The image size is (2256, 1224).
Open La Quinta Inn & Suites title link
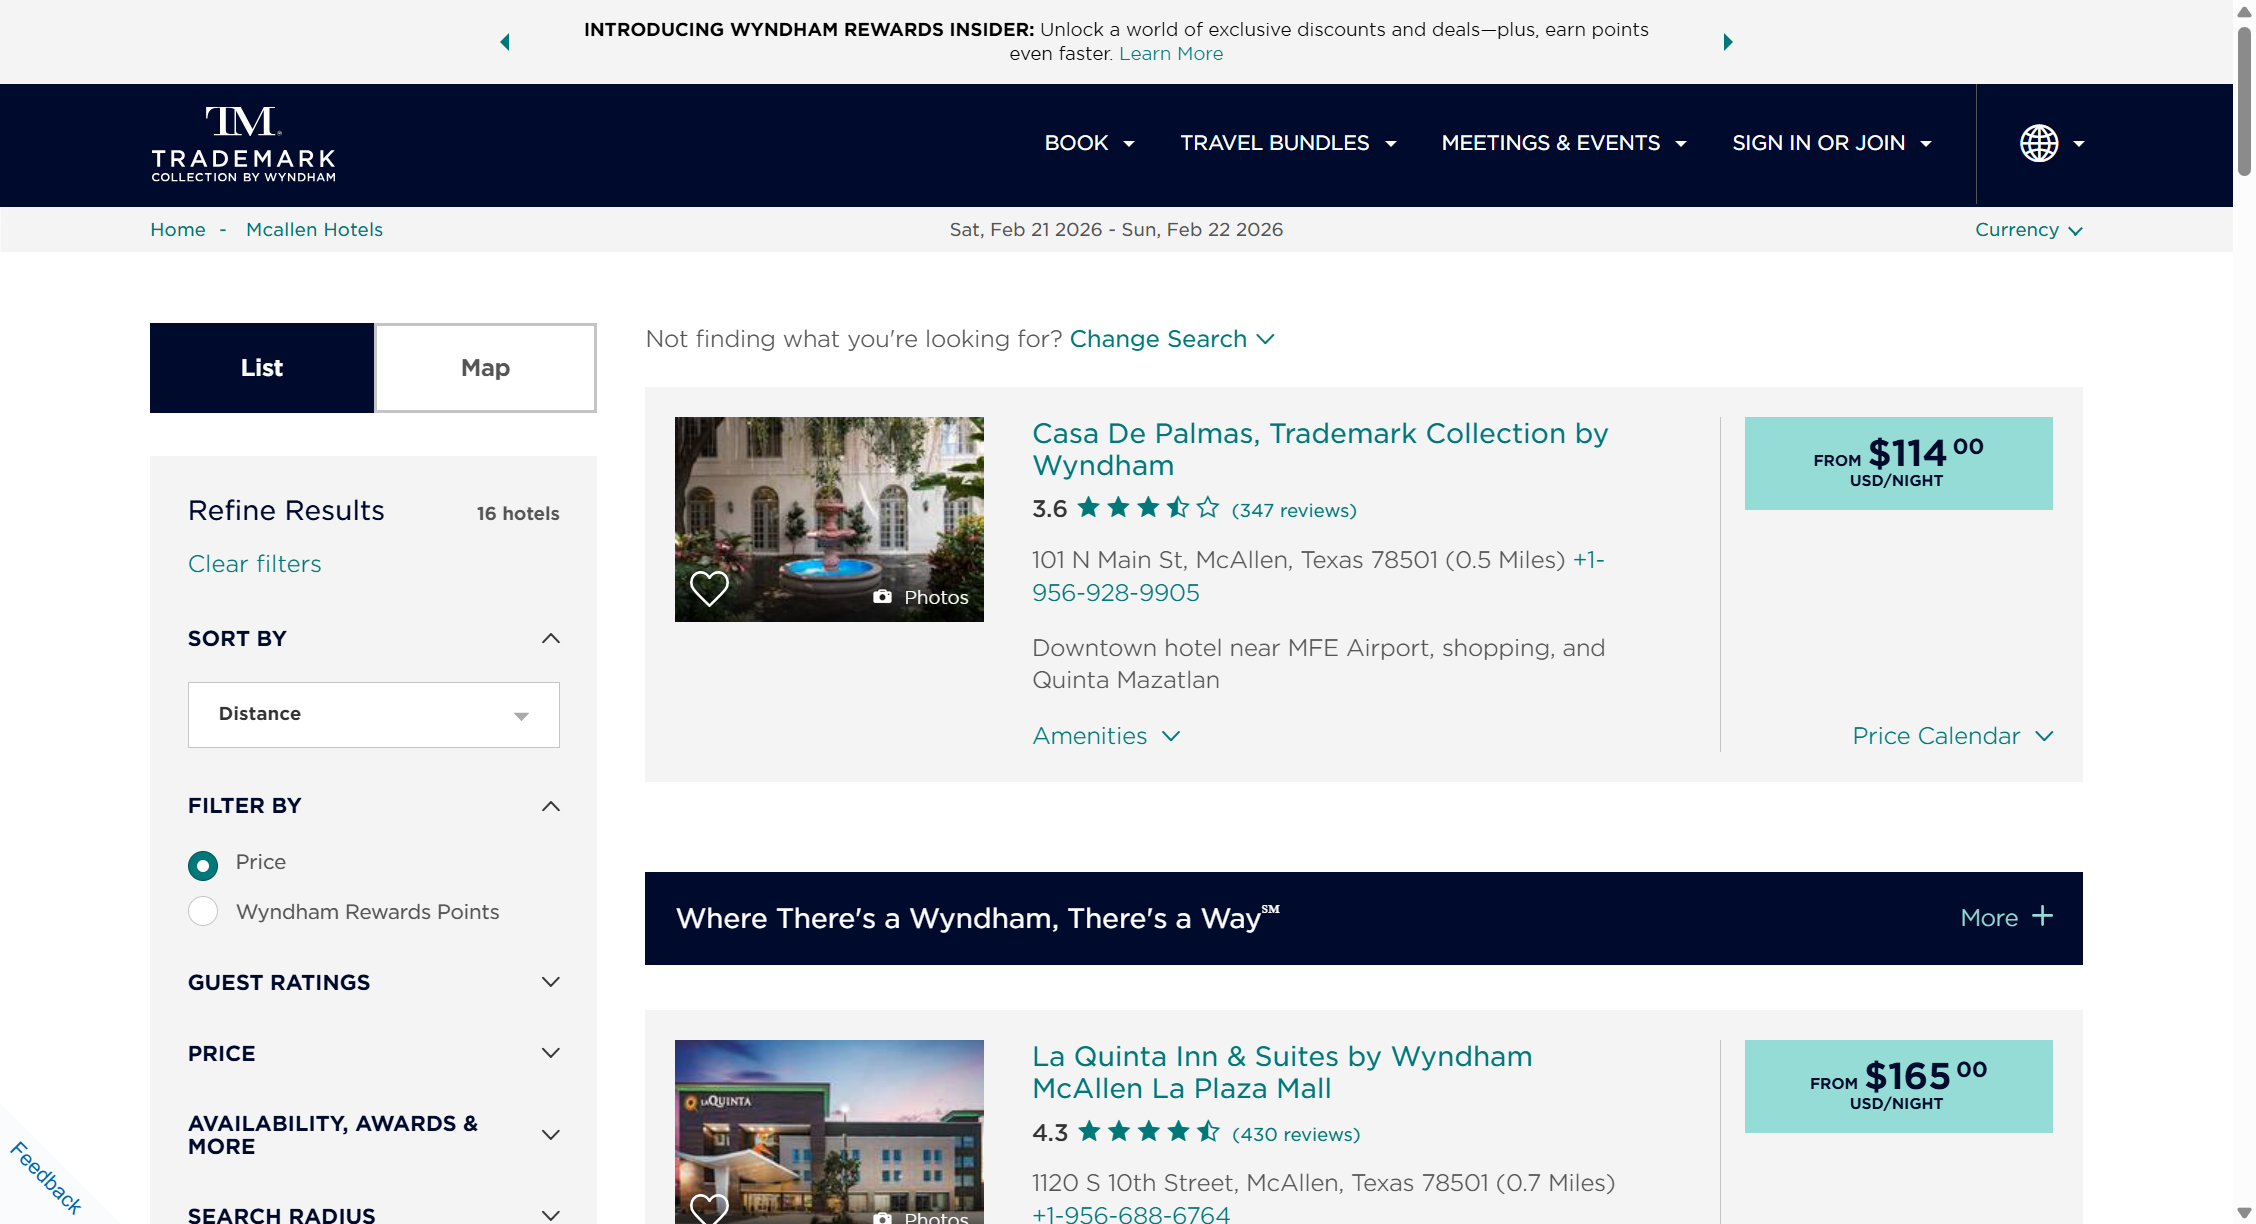1282,1072
